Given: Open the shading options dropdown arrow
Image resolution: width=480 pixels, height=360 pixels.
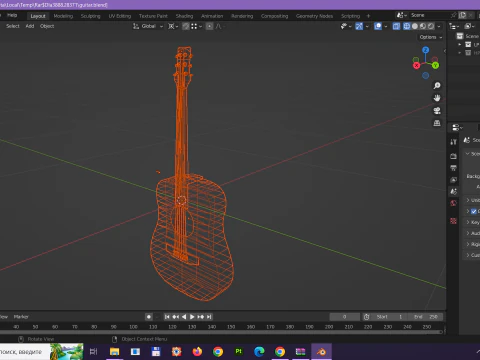Looking at the screenshot, I should [439, 26].
